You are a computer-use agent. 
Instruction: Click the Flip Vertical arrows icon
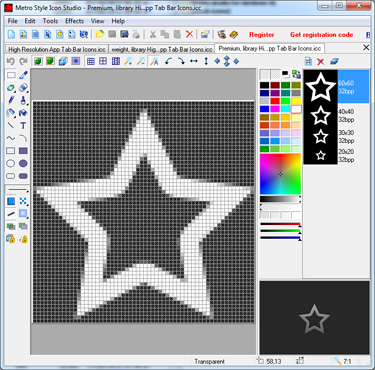point(206,61)
